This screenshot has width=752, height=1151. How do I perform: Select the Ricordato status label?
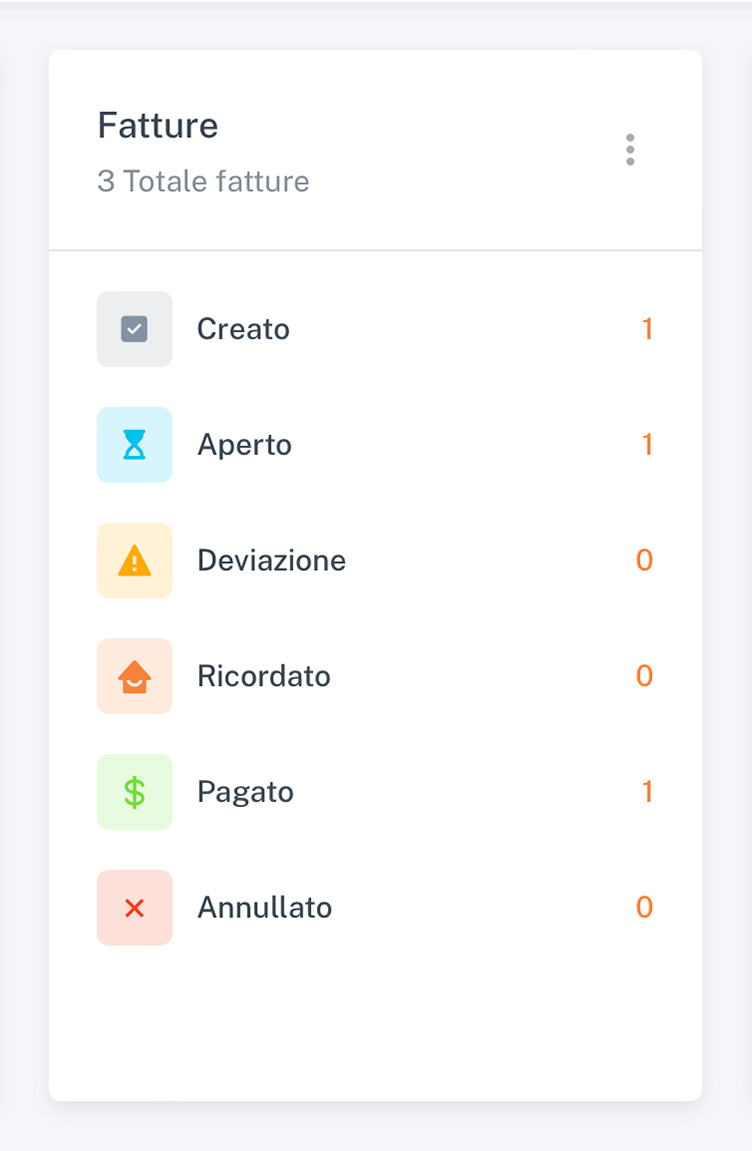coord(264,676)
